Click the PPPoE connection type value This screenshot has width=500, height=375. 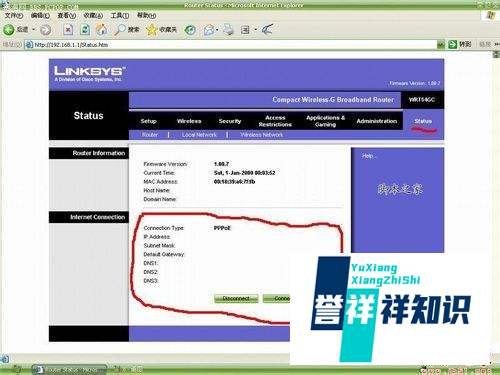[222, 228]
